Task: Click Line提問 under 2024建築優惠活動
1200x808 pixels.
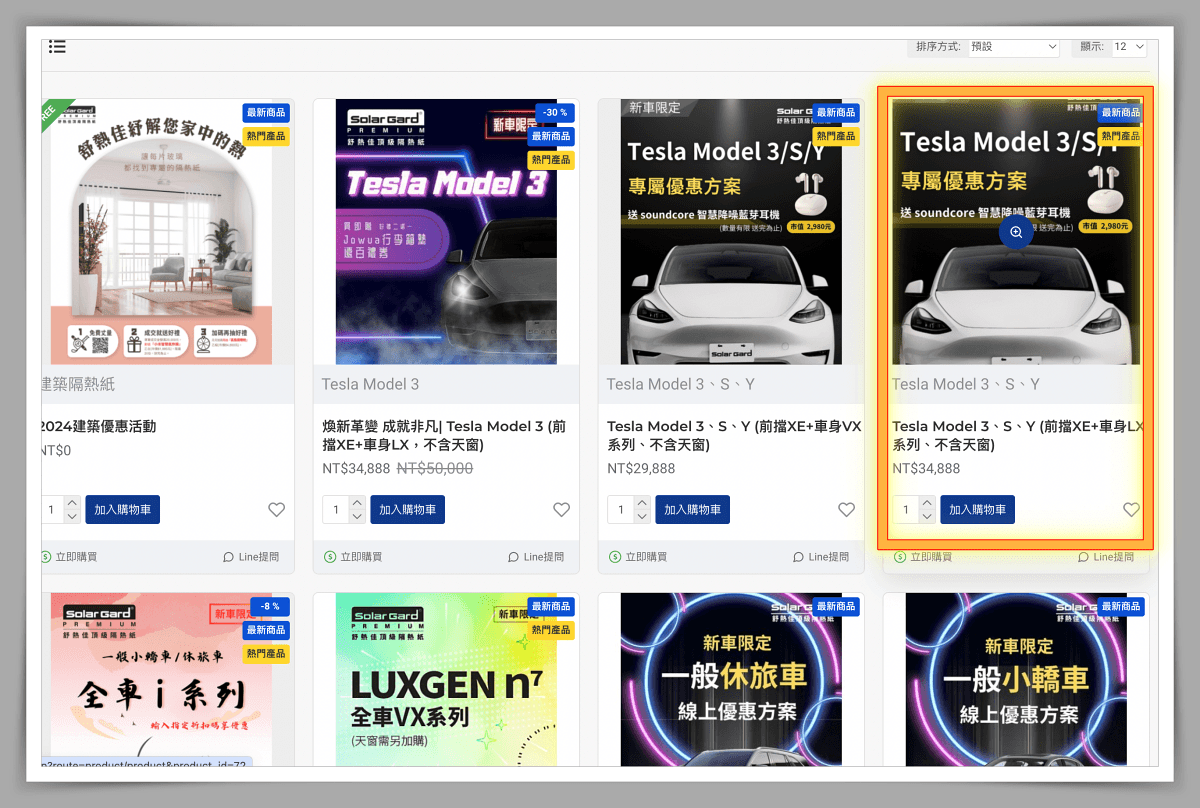Action: pyautogui.click(x=251, y=557)
